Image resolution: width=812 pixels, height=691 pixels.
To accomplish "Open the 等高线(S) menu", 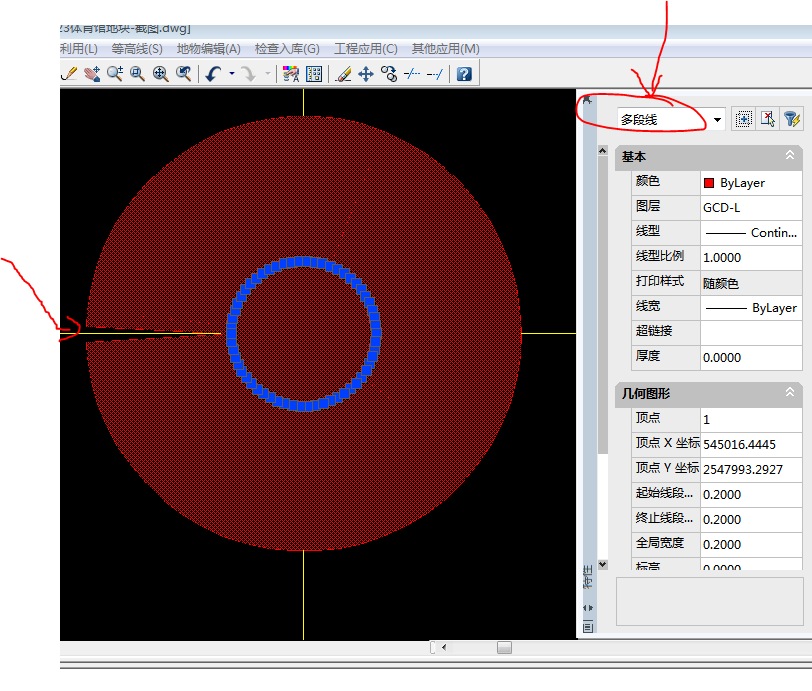I will tap(137, 49).
